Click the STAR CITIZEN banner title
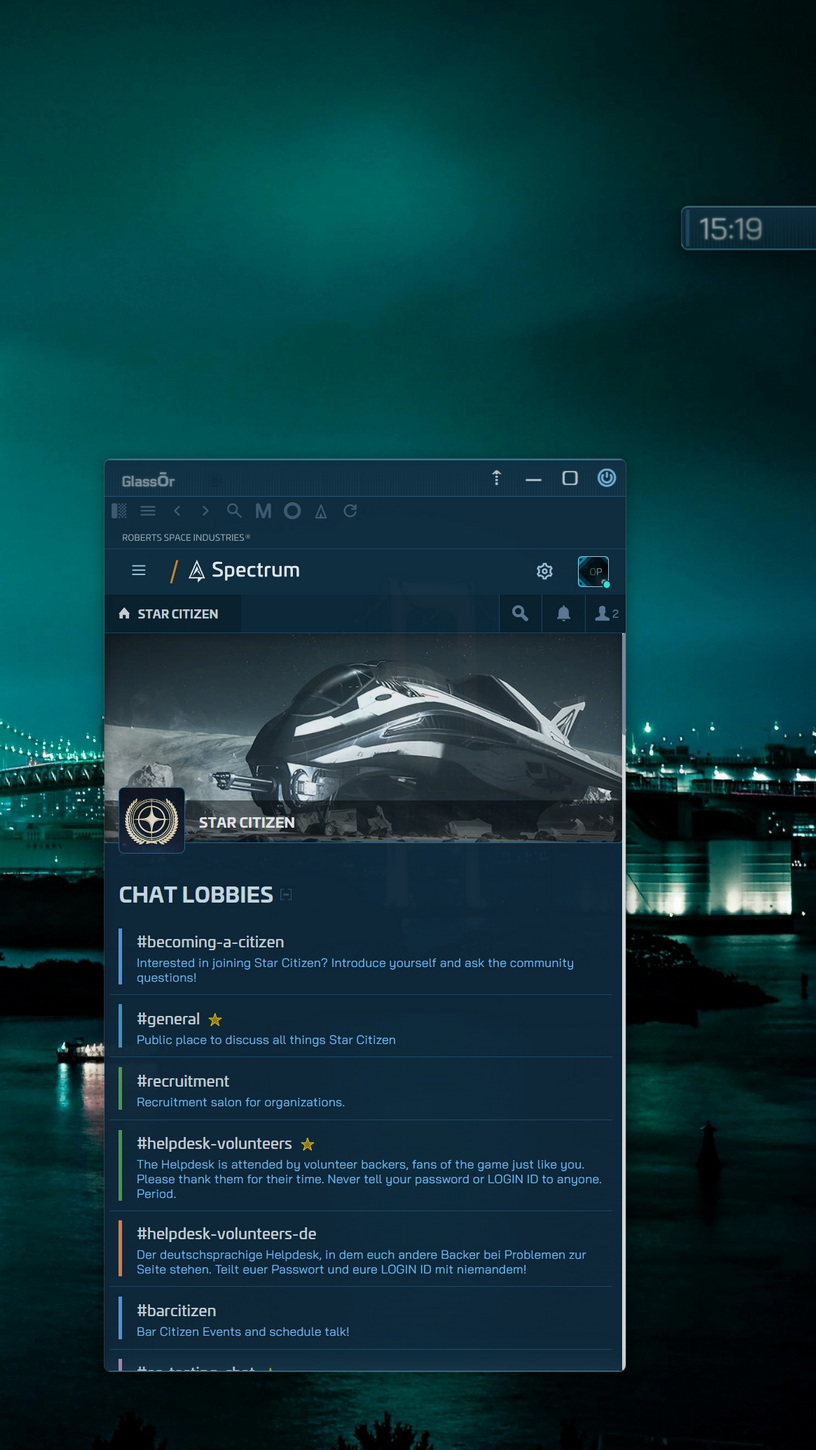The height and width of the screenshot is (1450, 816). tap(246, 823)
